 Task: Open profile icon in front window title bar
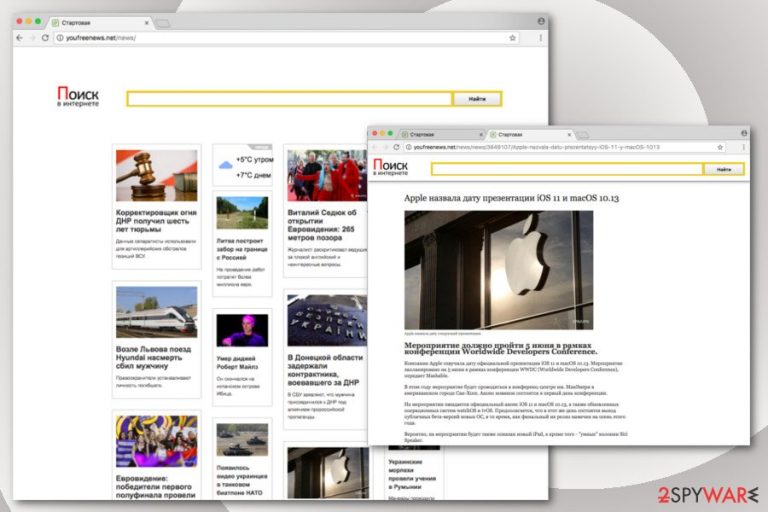pos(744,133)
